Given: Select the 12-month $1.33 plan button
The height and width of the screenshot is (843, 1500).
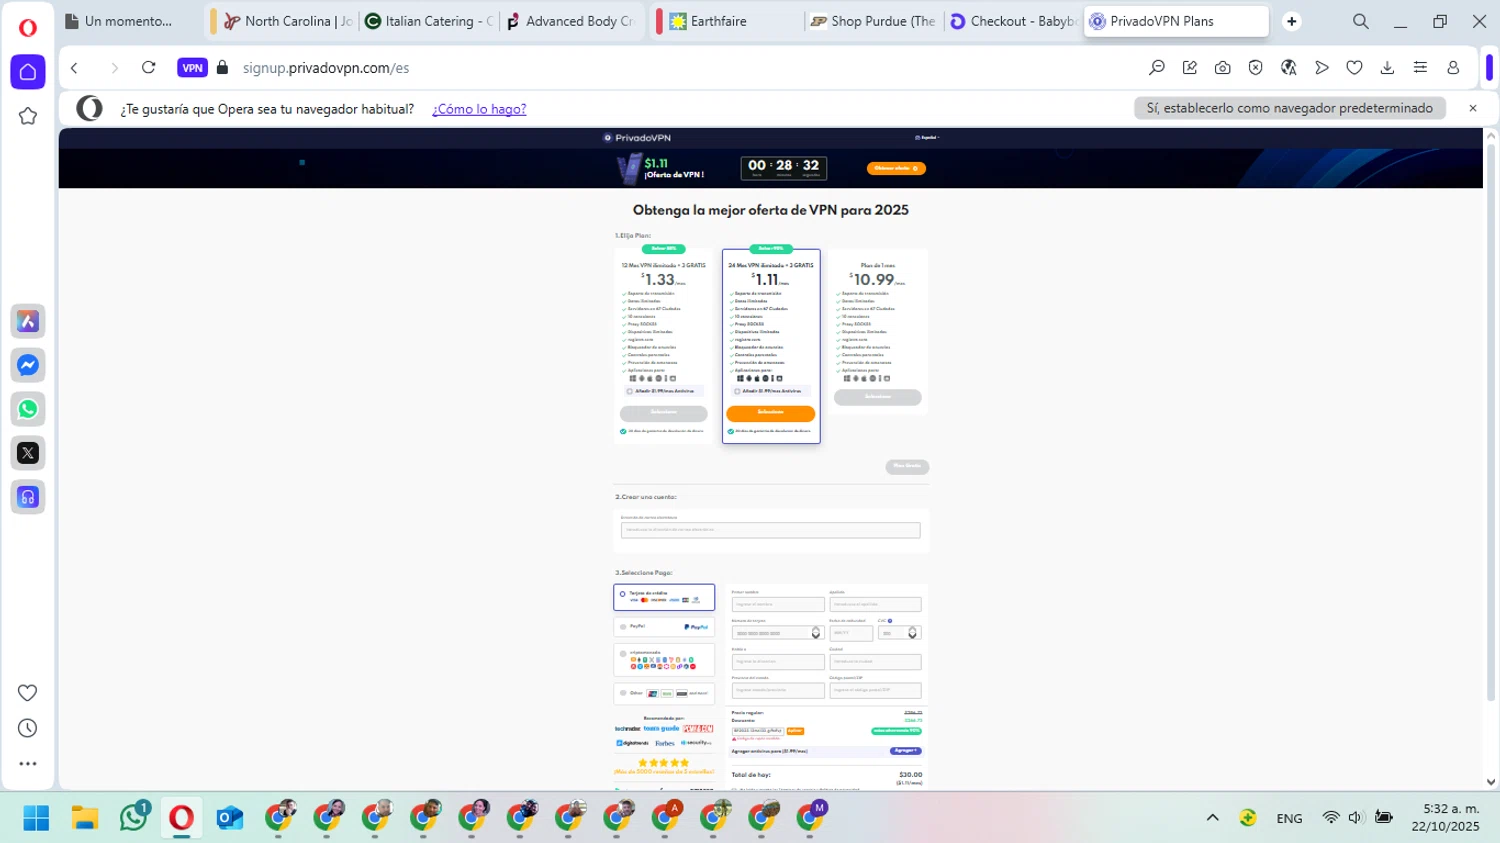Looking at the screenshot, I should (x=664, y=413).
